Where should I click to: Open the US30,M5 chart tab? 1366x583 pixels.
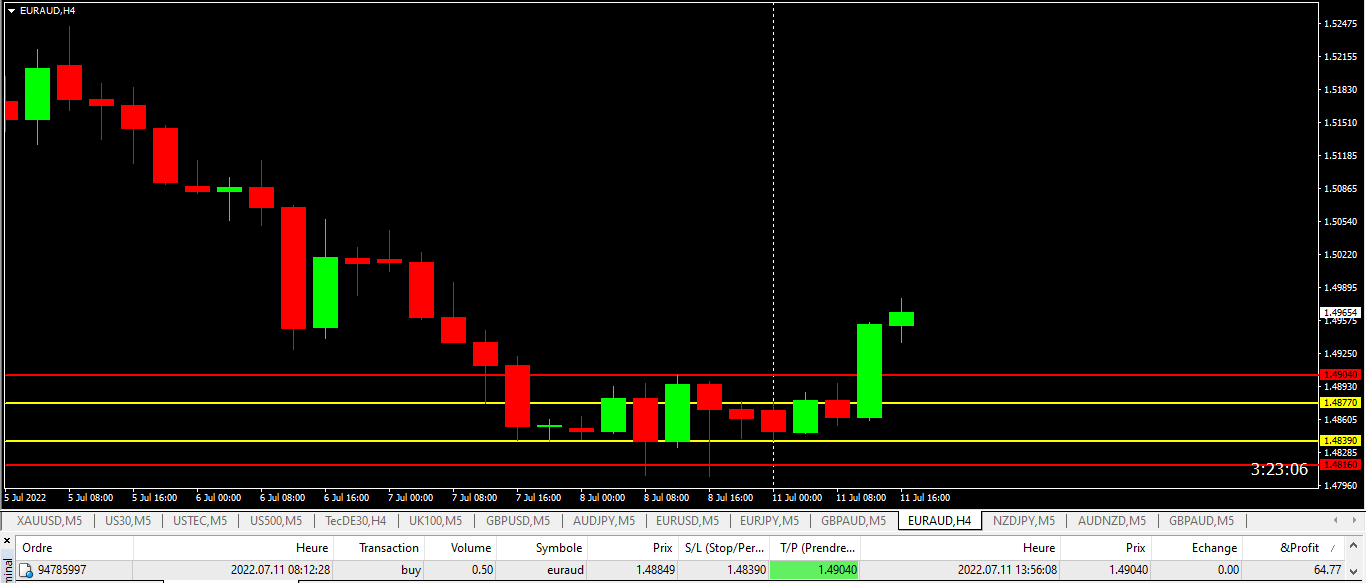[x=128, y=521]
